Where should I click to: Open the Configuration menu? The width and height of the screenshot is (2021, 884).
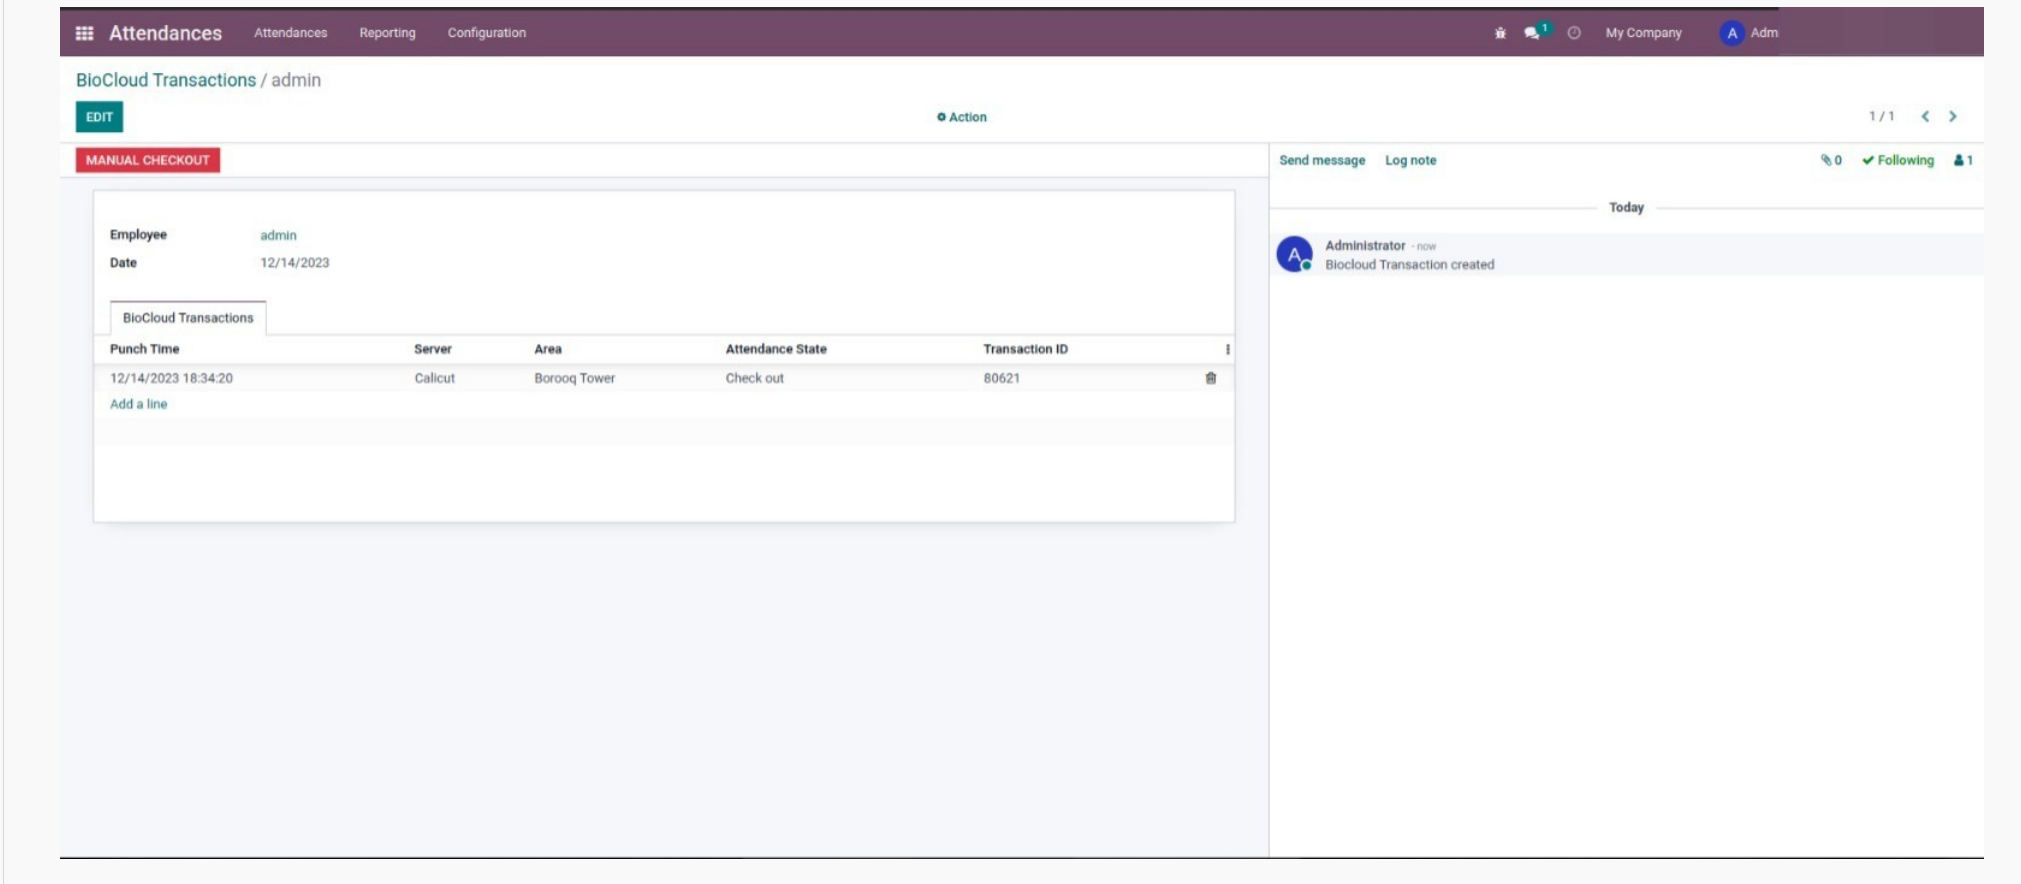486,33
